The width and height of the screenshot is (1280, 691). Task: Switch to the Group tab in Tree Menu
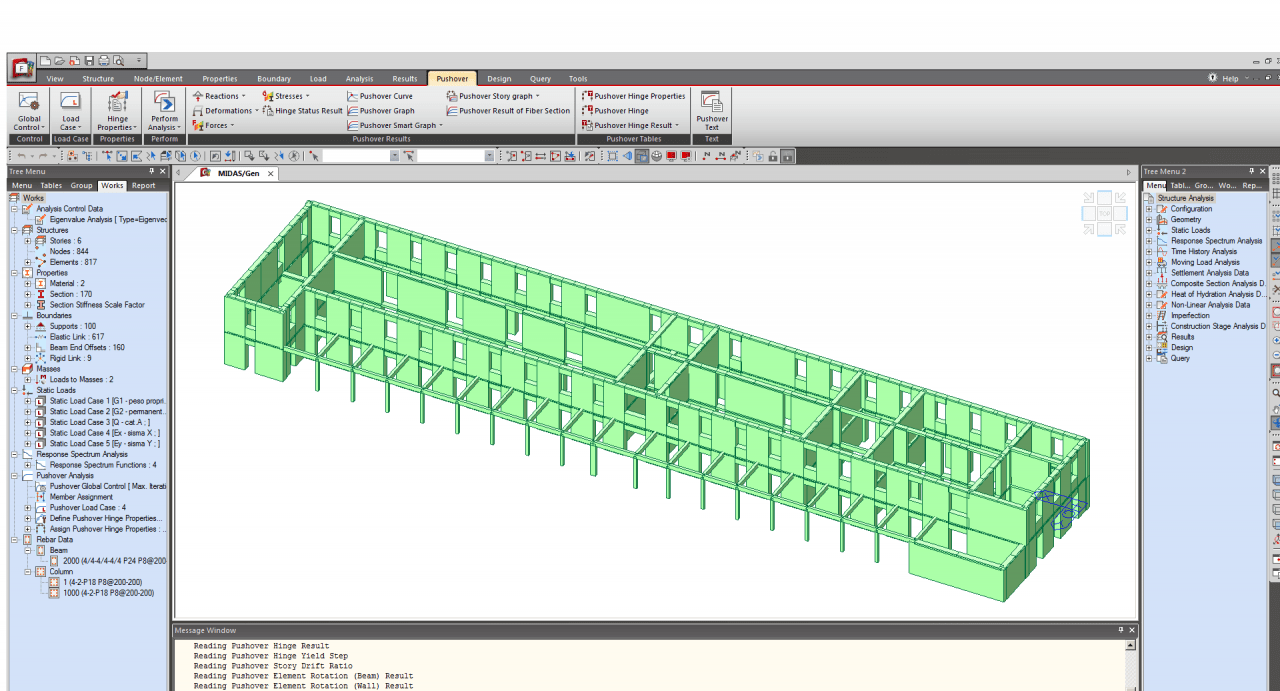(81, 186)
